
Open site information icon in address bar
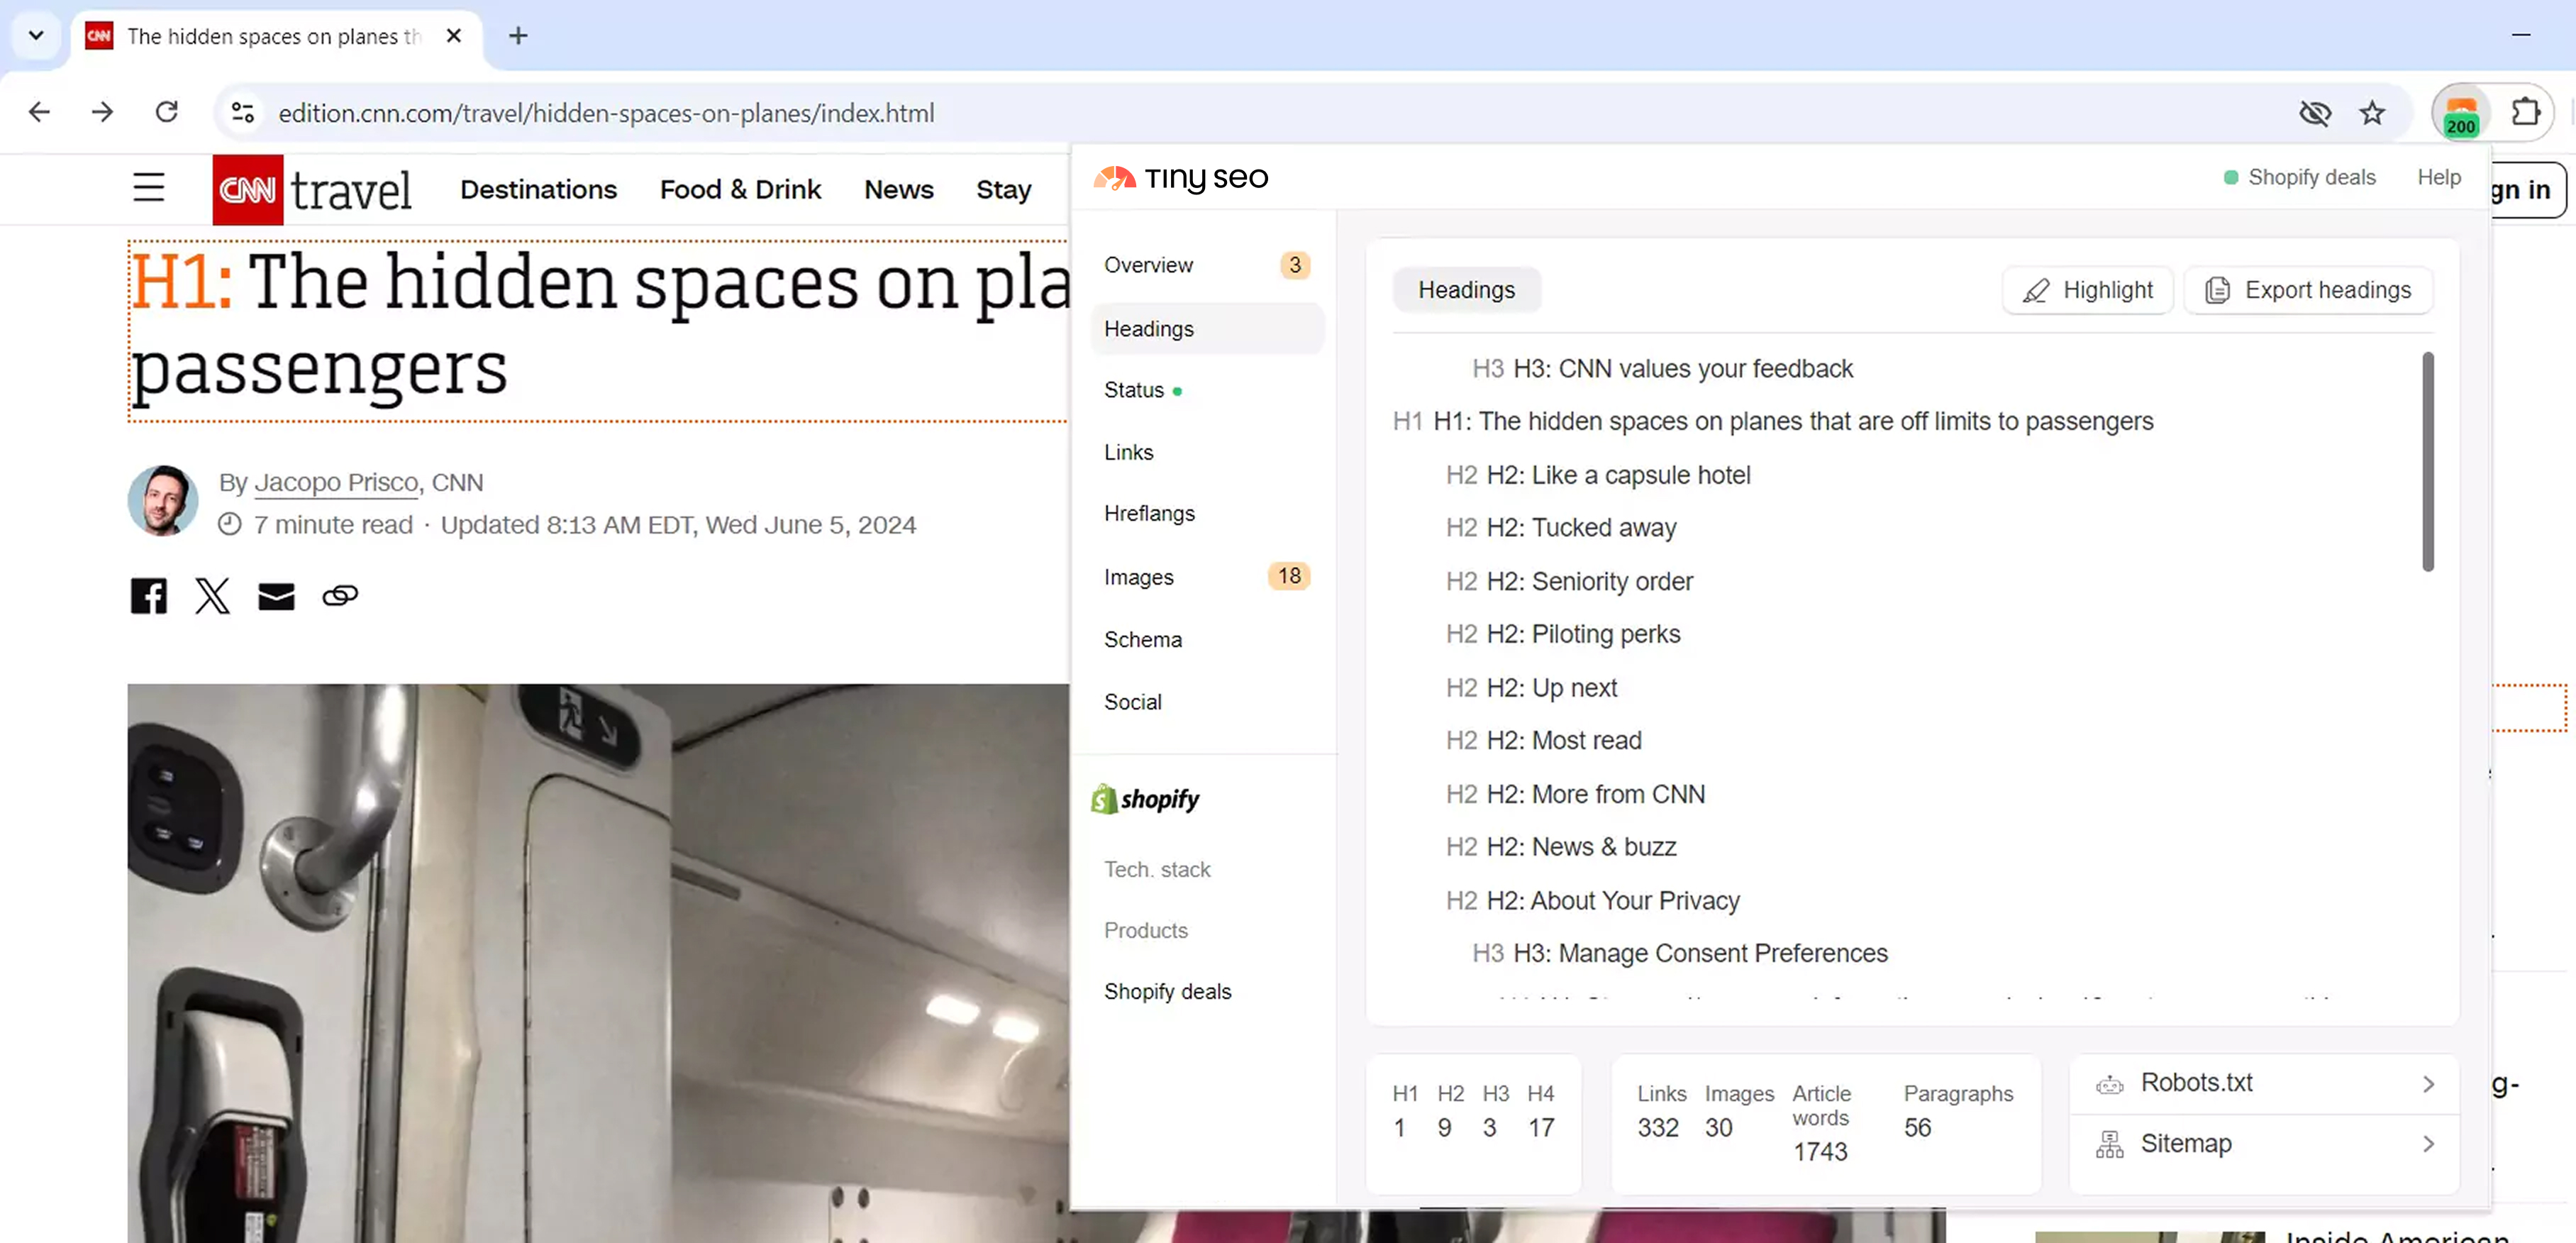pos(243,112)
